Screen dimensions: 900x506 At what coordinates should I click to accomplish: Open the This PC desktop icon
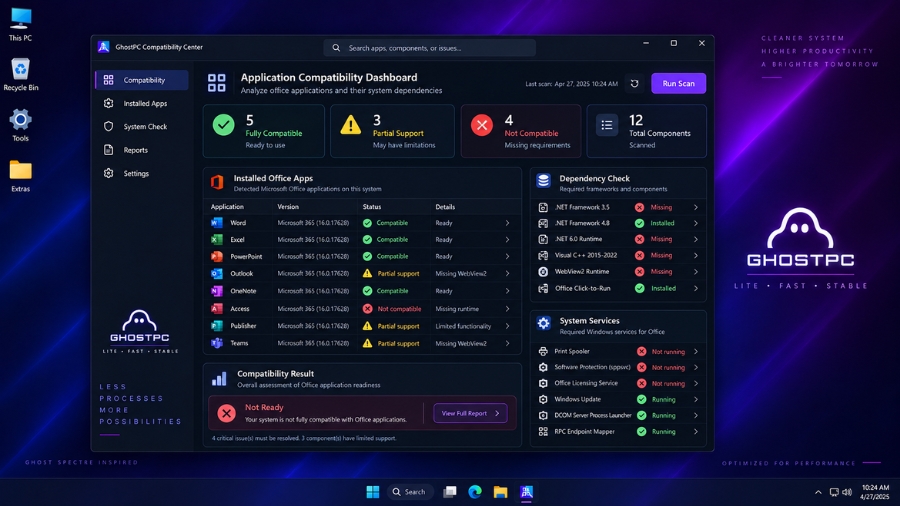click(20, 25)
